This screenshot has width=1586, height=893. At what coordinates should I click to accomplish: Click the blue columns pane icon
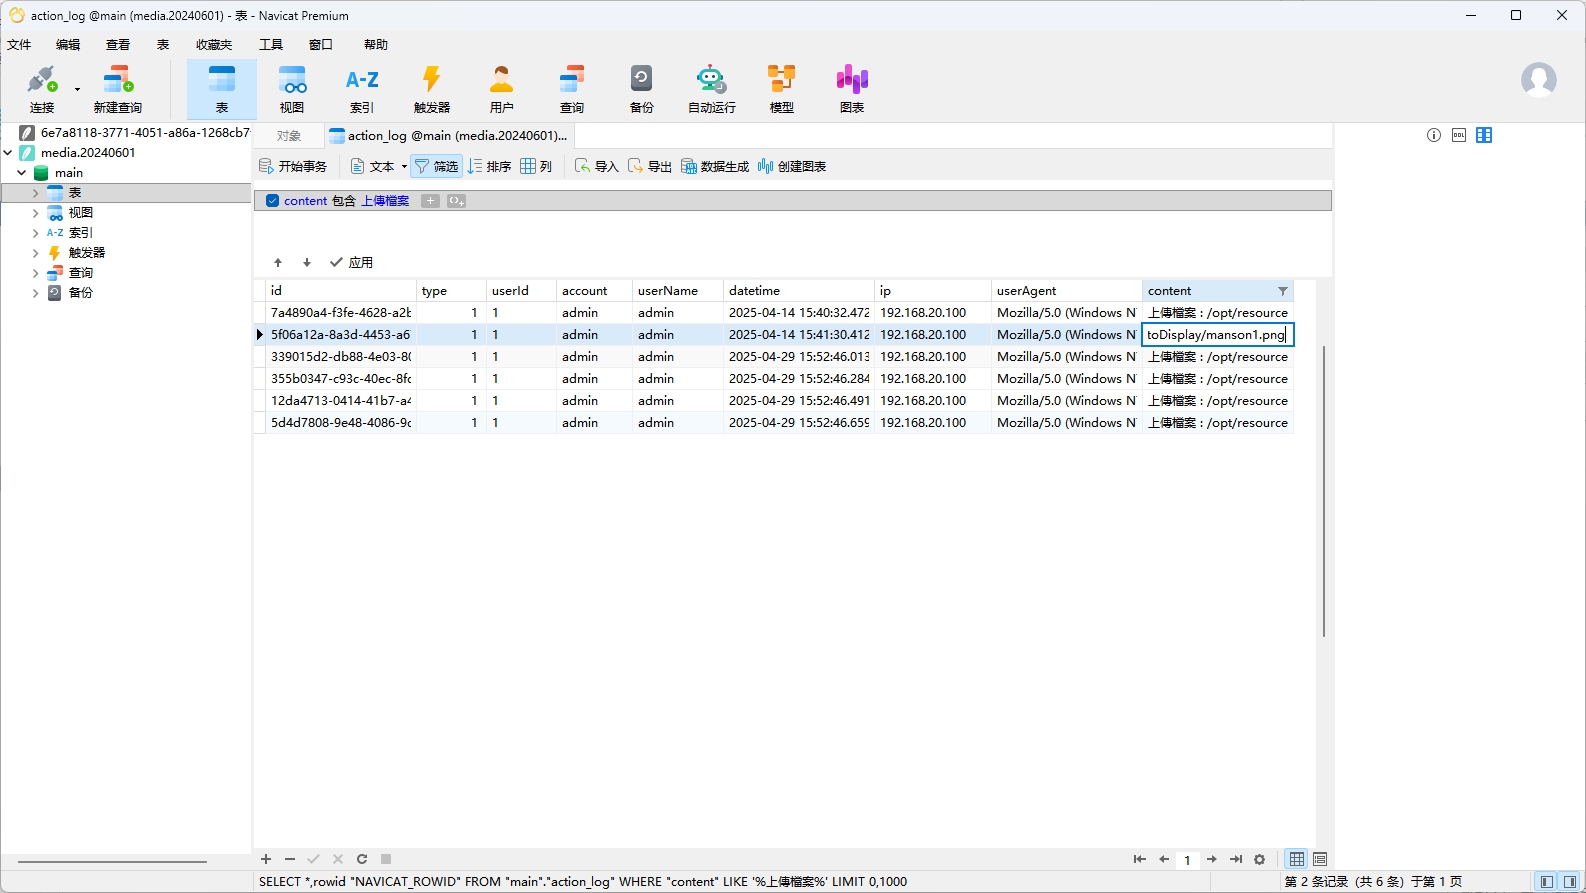pyautogui.click(x=1484, y=135)
